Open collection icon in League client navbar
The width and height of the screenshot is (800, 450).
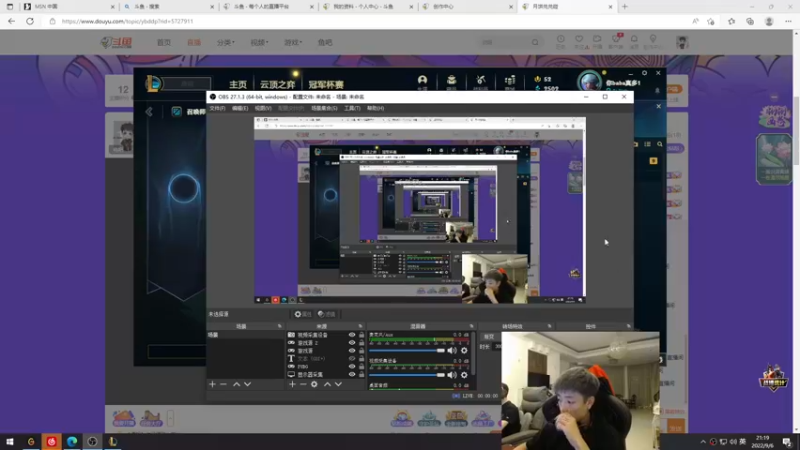point(452,81)
